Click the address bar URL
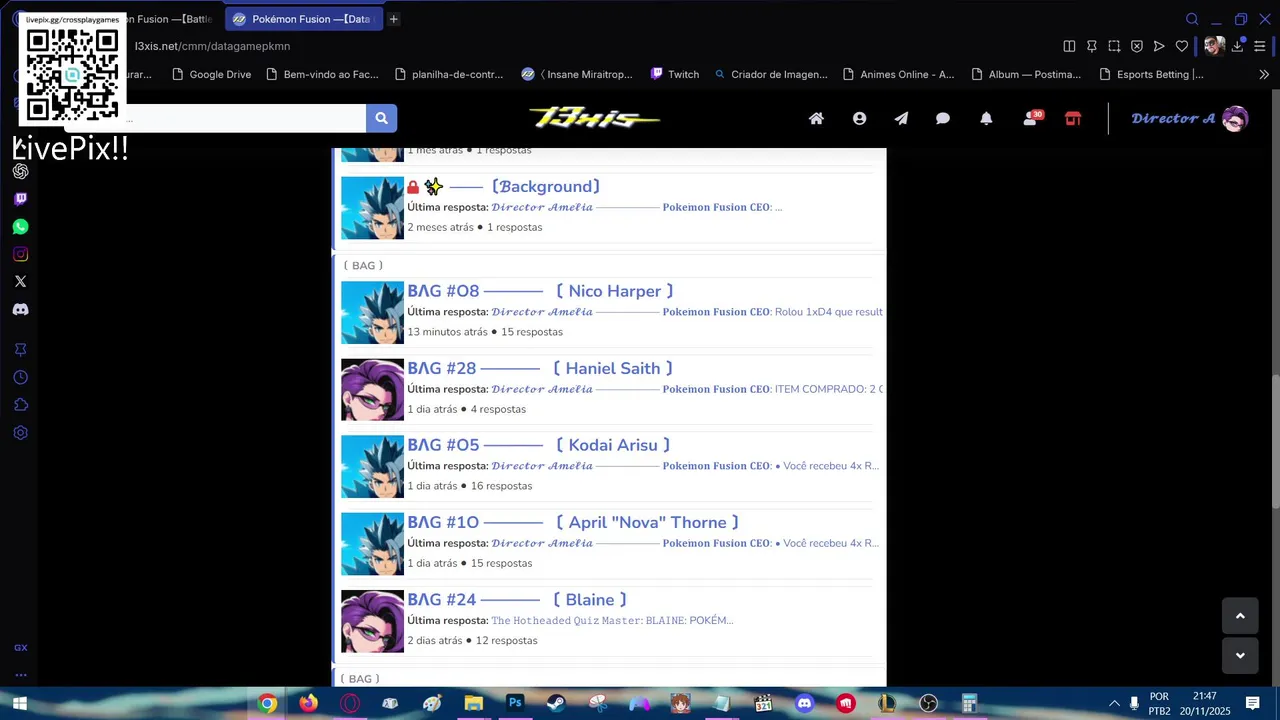Image resolution: width=1280 pixels, height=720 pixels. point(212,46)
